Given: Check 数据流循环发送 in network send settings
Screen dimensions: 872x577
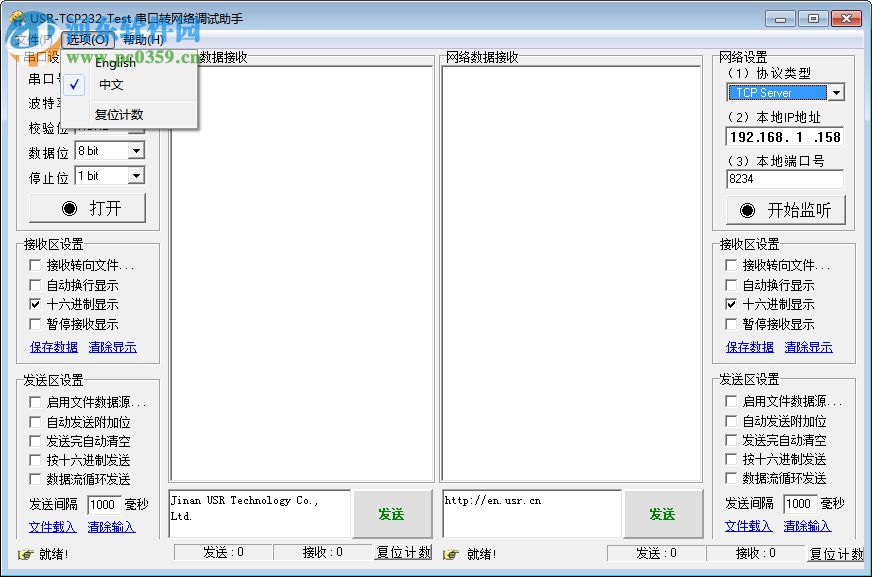Looking at the screenshot, I should pyautogui.click(x=731, y=479).
